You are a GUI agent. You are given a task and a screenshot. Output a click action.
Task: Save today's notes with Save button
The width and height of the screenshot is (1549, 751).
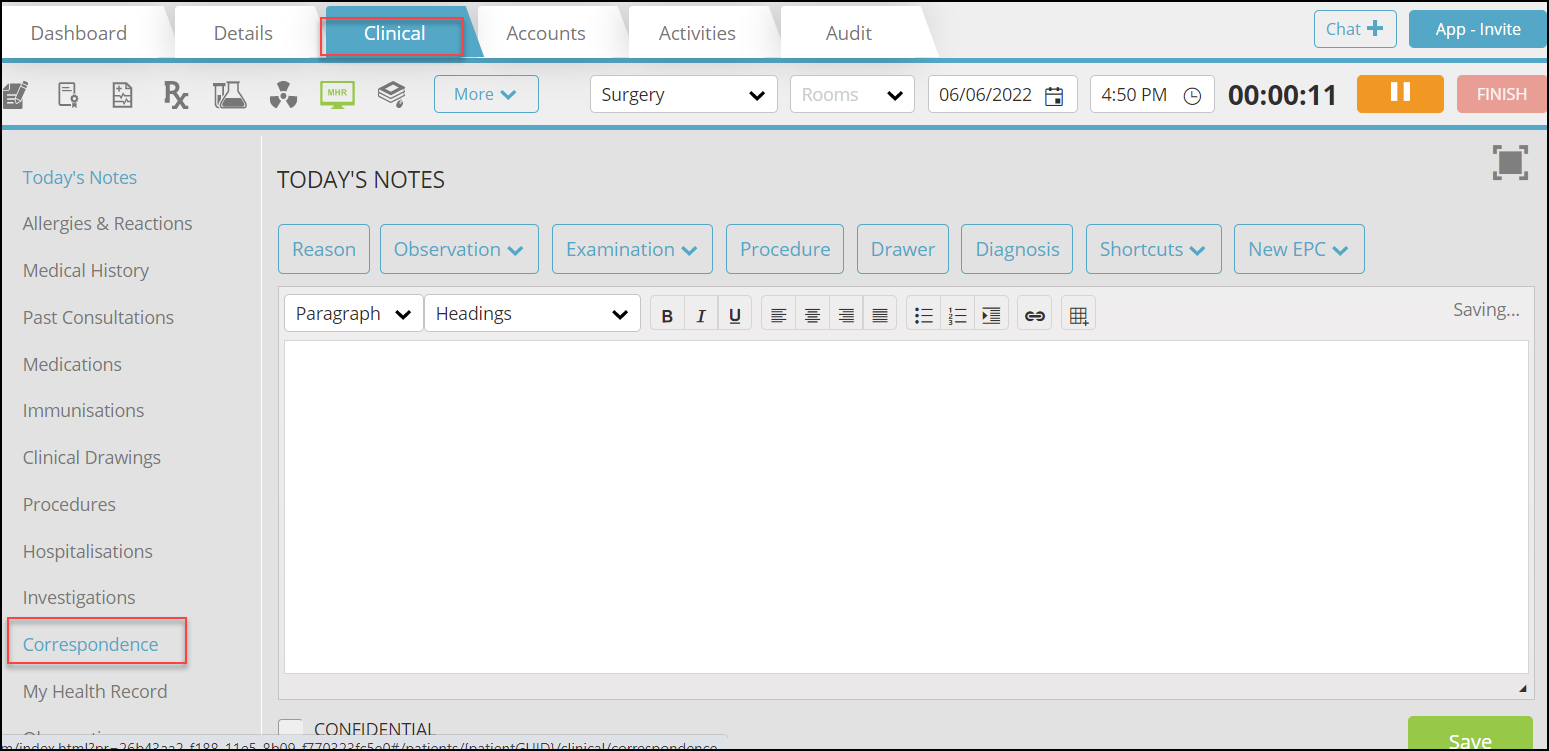pyautogui.click(x=1470, y=735)
